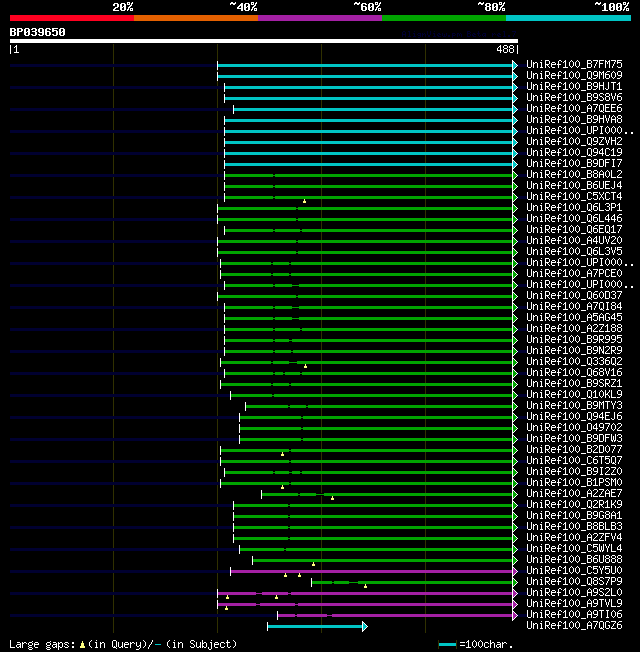Click the UniRef100_B9R995 label
The height and width of the screenshot is (652, 640).
tap(574, 340)
